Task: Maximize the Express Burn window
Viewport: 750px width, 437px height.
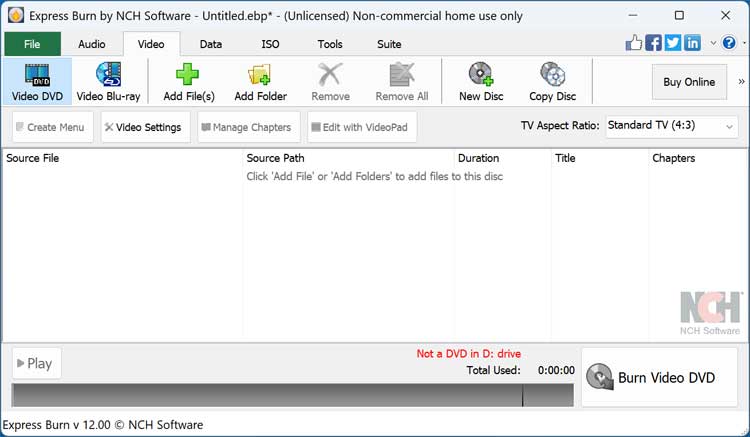Action: [679, 15]
